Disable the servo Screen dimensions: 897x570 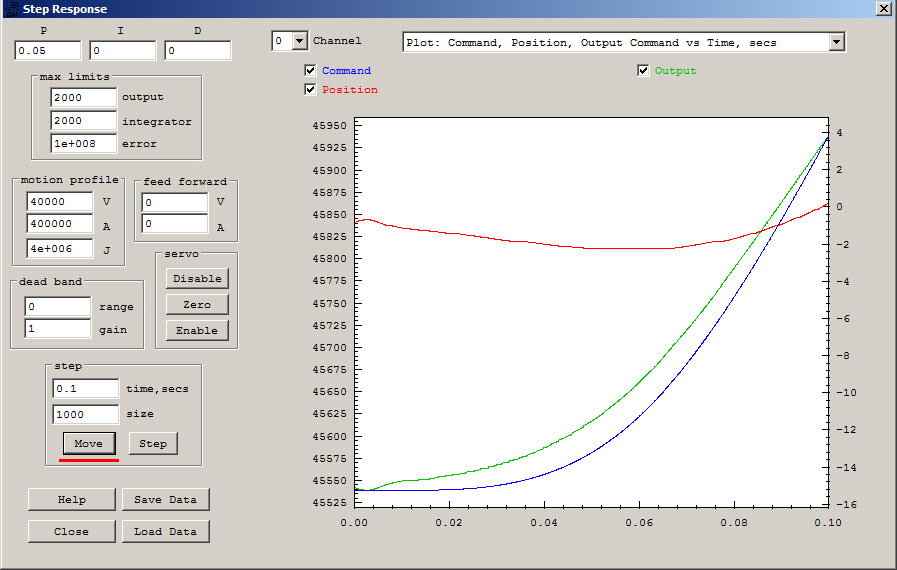pos(197,279)
